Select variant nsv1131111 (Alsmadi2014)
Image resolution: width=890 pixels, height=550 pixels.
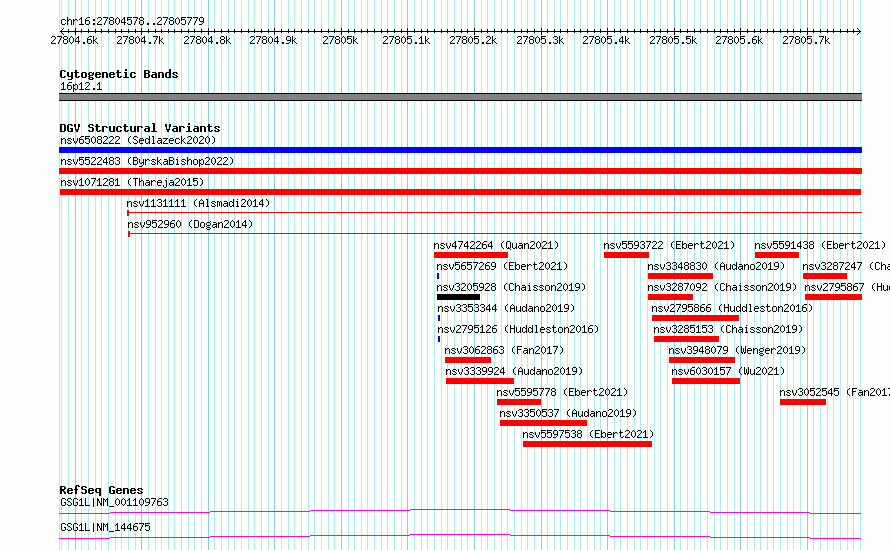pos(198,203)
